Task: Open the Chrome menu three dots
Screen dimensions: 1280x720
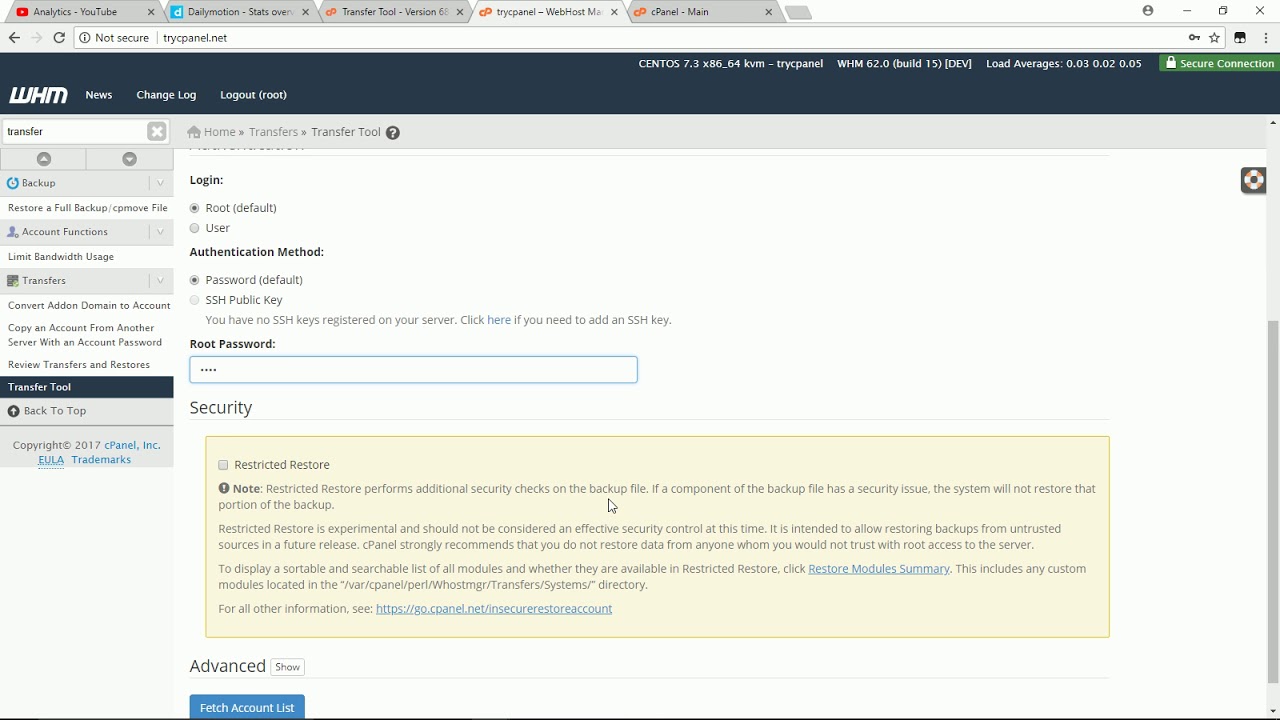Action: tap(1265, 38)
